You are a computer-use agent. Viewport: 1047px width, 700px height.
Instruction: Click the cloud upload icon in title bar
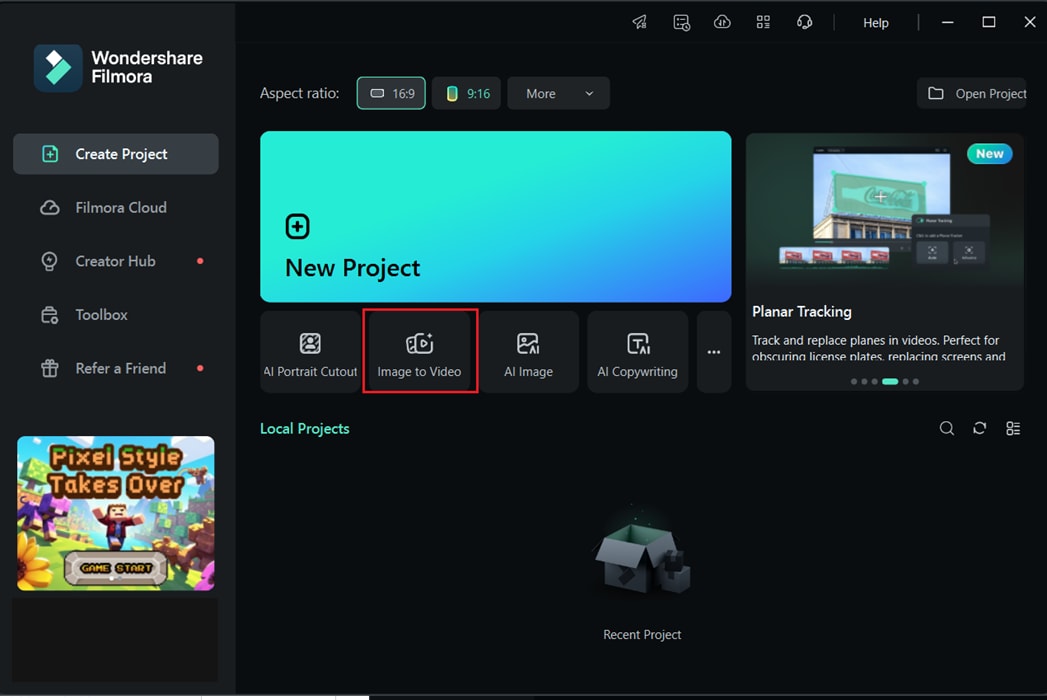point(722,22)
